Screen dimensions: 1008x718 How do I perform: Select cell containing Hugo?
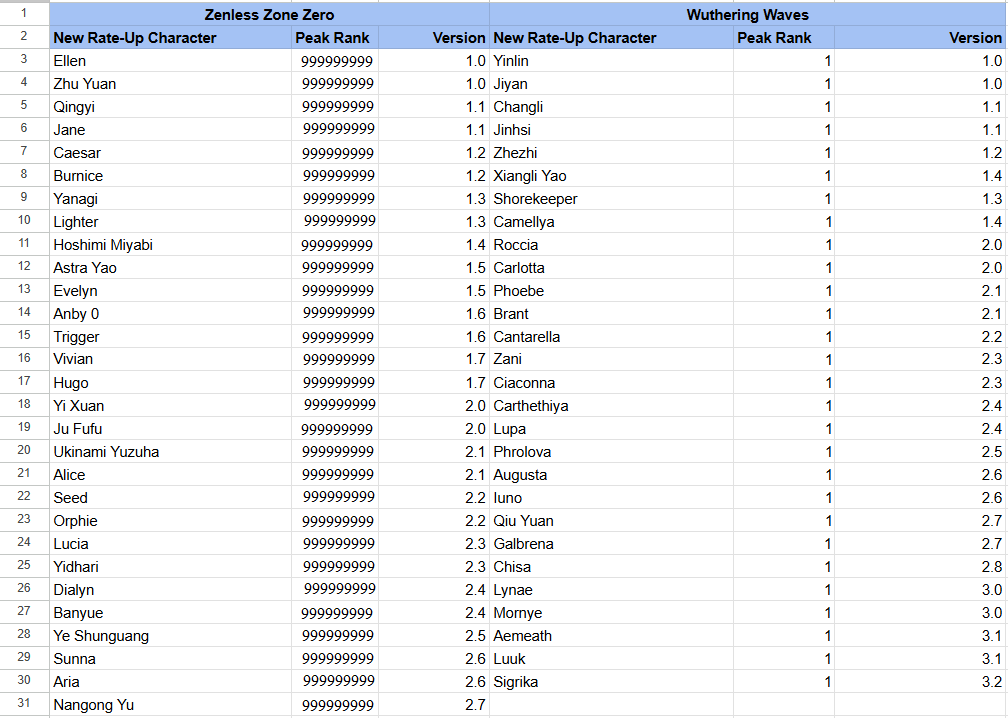pyautogui.click(x=170, y=382)
